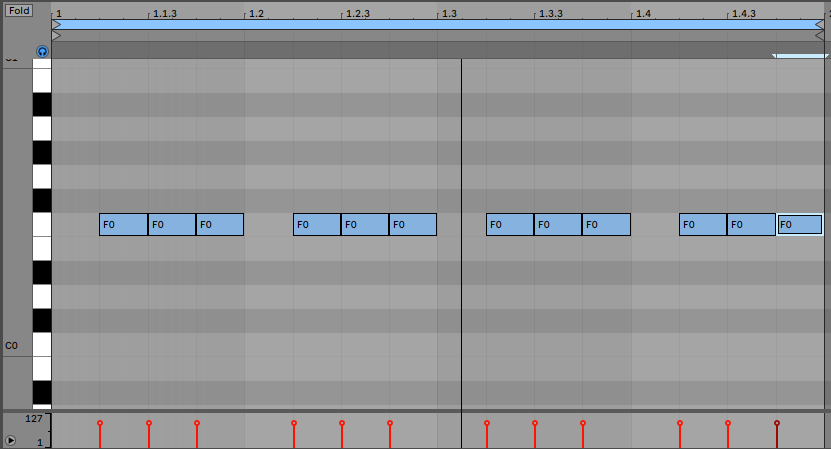
Task: Click the Fold button
Action: point(19,11)
